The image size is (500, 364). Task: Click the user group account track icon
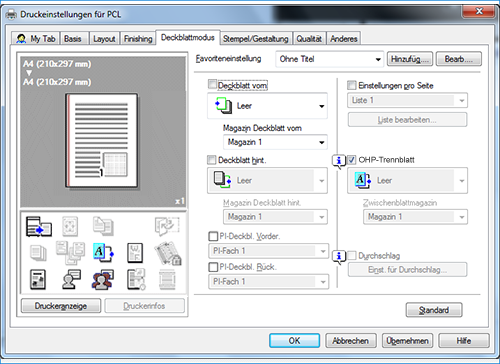pyautogui.click(x=103, y=279)
